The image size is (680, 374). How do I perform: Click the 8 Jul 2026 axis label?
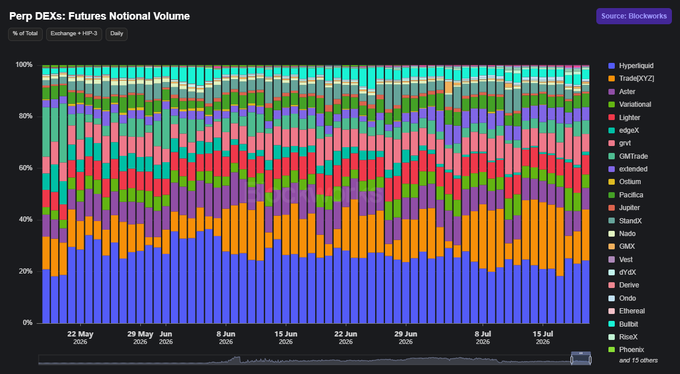coord(483,338)
